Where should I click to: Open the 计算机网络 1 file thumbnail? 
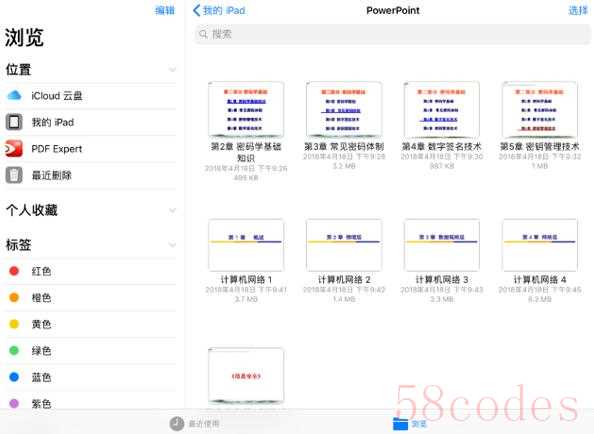pyautogui.click(x=246, y=245)
